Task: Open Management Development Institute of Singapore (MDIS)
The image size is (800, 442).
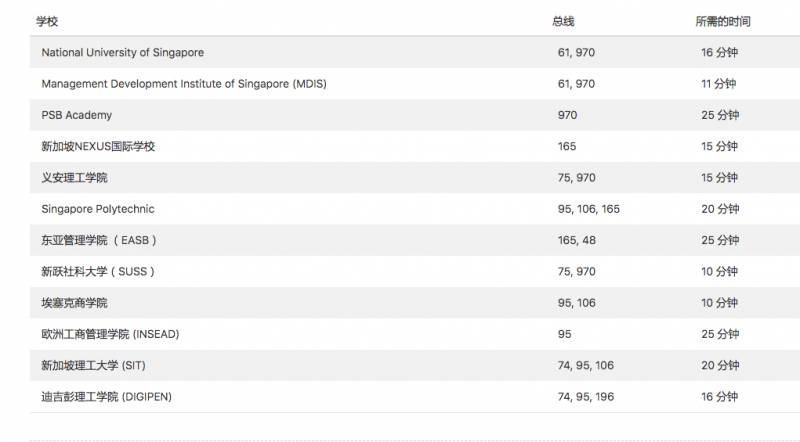Action: [184, 84]
